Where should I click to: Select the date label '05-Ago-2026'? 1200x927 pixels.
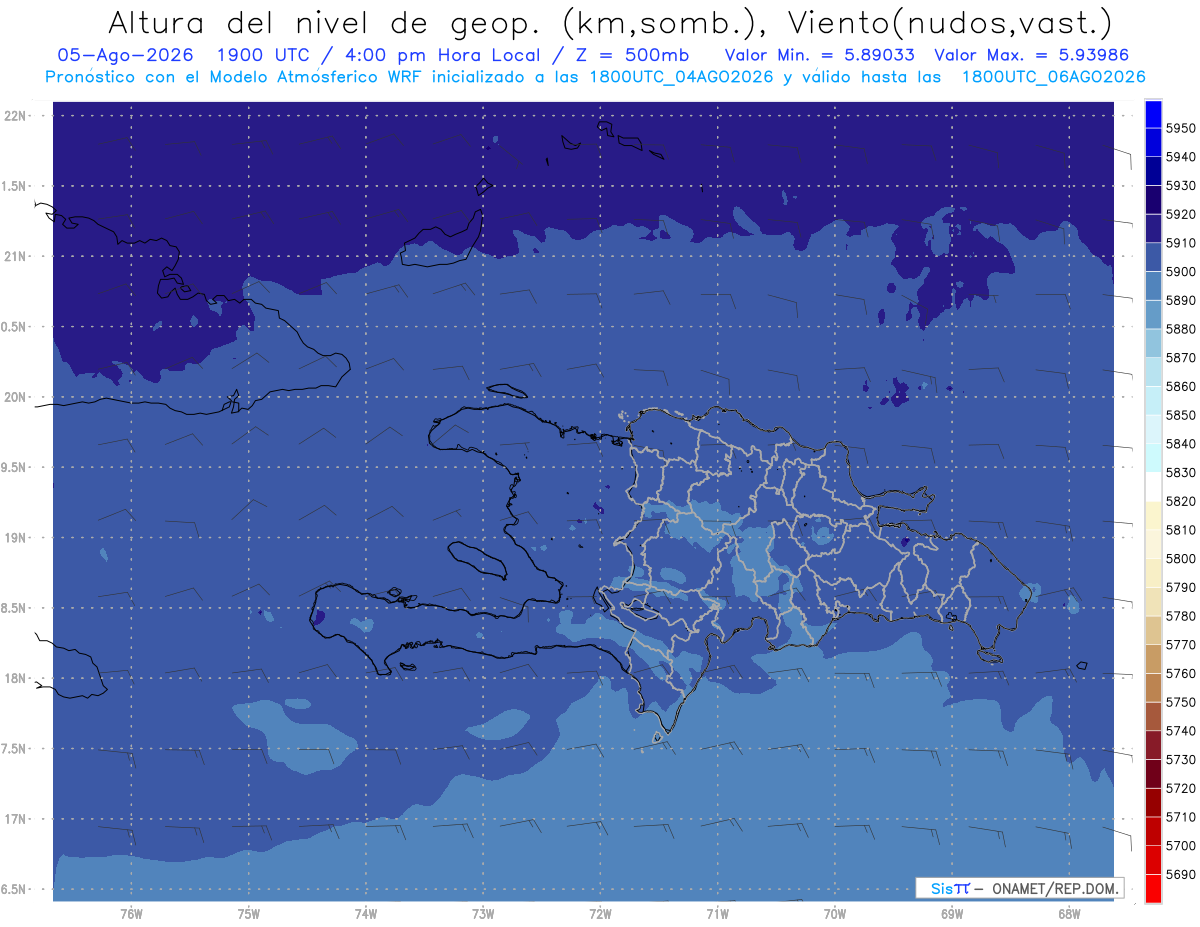pyautogui.click(x=126, y=55)
